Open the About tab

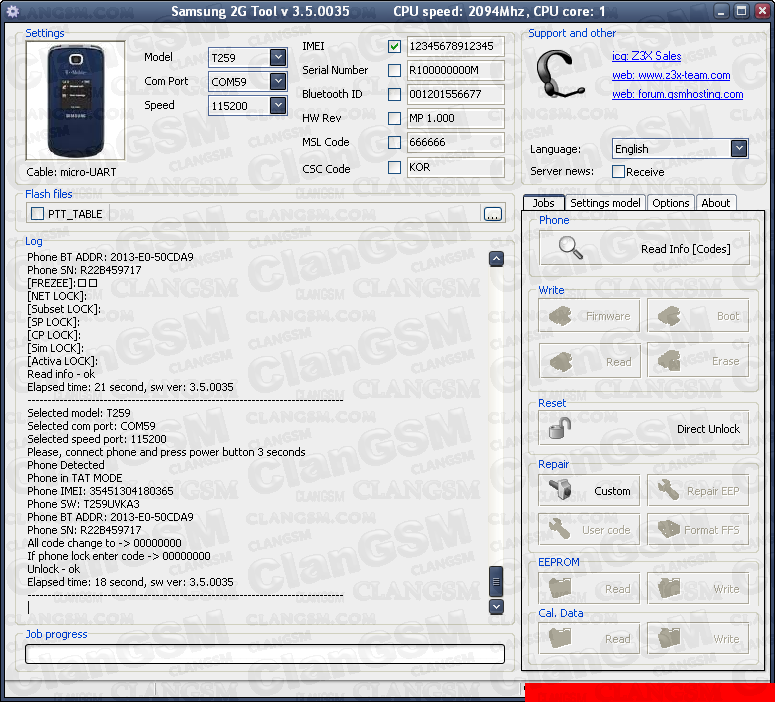[x=716, y=203]
